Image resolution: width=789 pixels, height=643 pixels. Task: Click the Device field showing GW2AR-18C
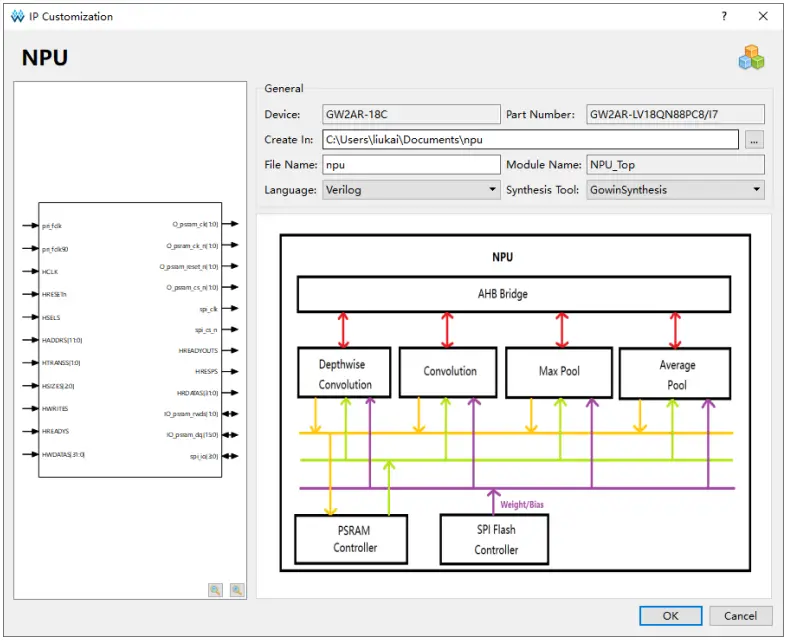[411, 115]
